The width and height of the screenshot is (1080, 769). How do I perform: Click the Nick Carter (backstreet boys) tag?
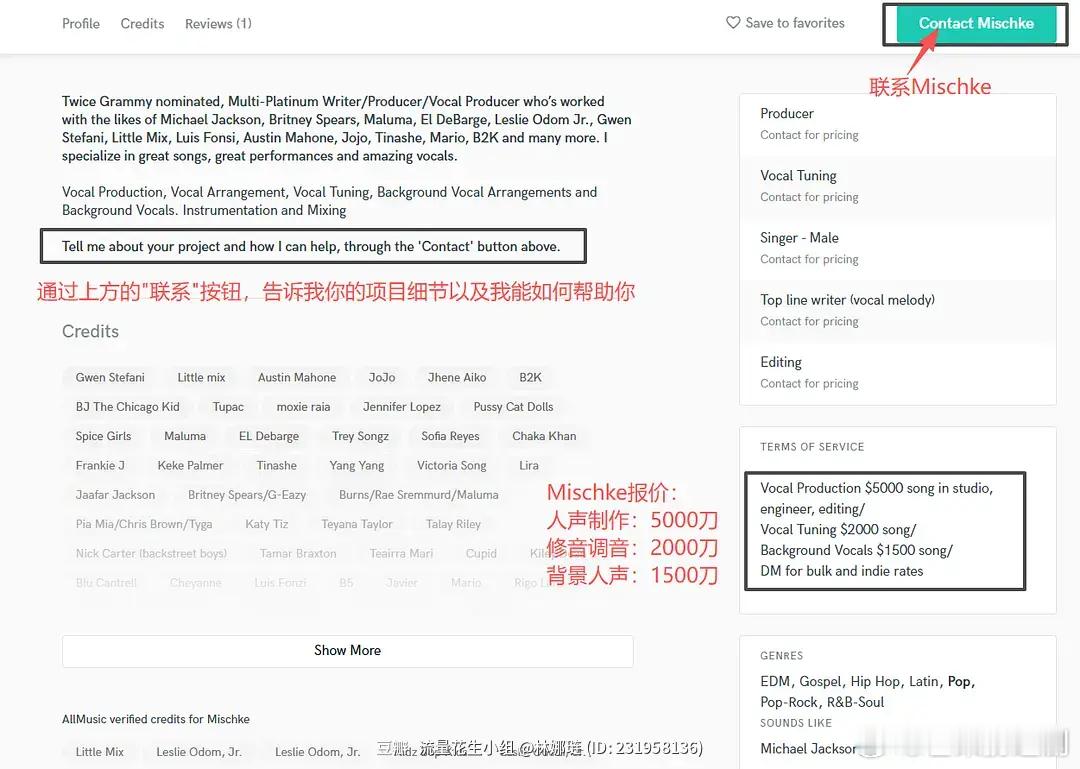151,553
